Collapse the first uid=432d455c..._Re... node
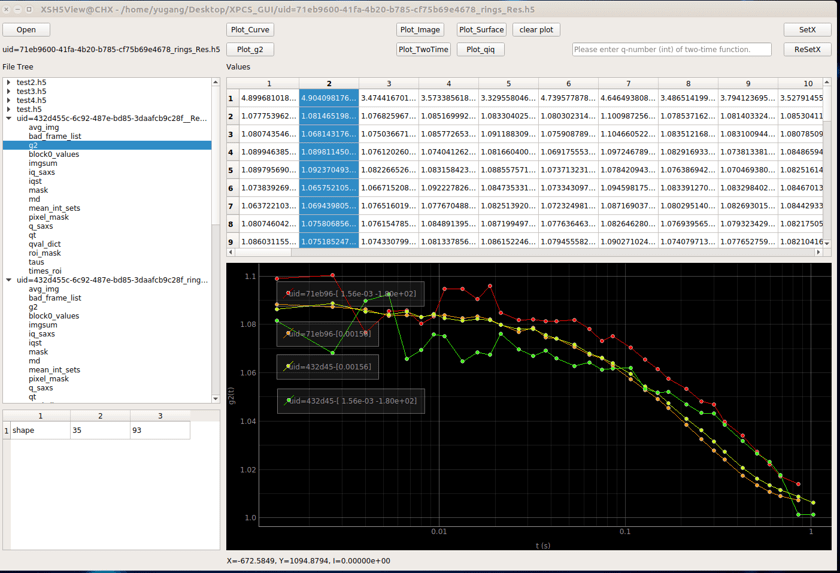The width and height of the screenshot is (840, 573). click(9, 118)
